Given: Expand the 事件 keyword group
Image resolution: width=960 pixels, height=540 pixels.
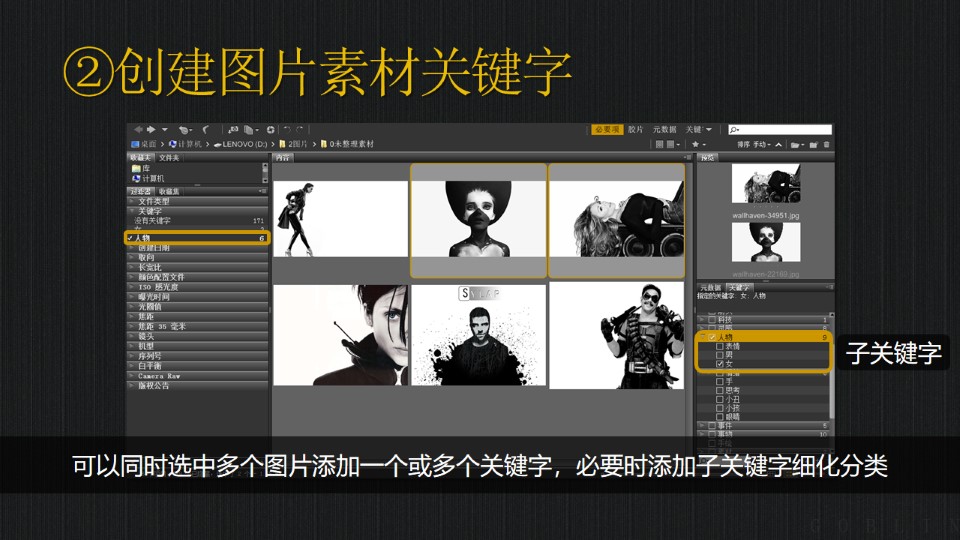Looking at the screenshot, I should tap(702, 425).
